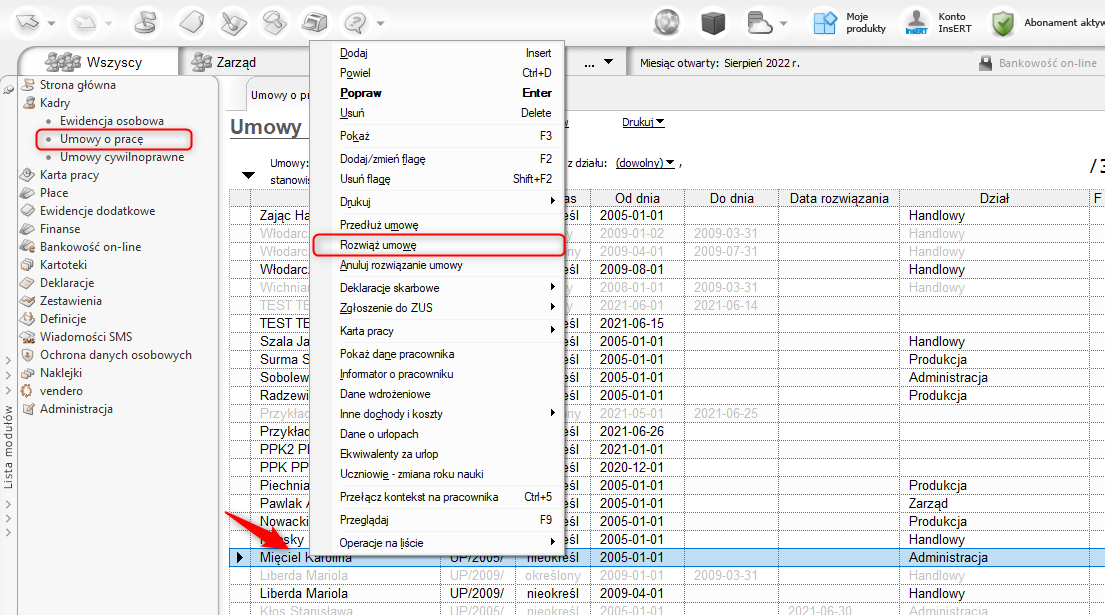The height and width of the screenshot is (615, 1105).
Task: Open Umowy cywilnoprawne in sidebar
Action: [x=122, y=157]
